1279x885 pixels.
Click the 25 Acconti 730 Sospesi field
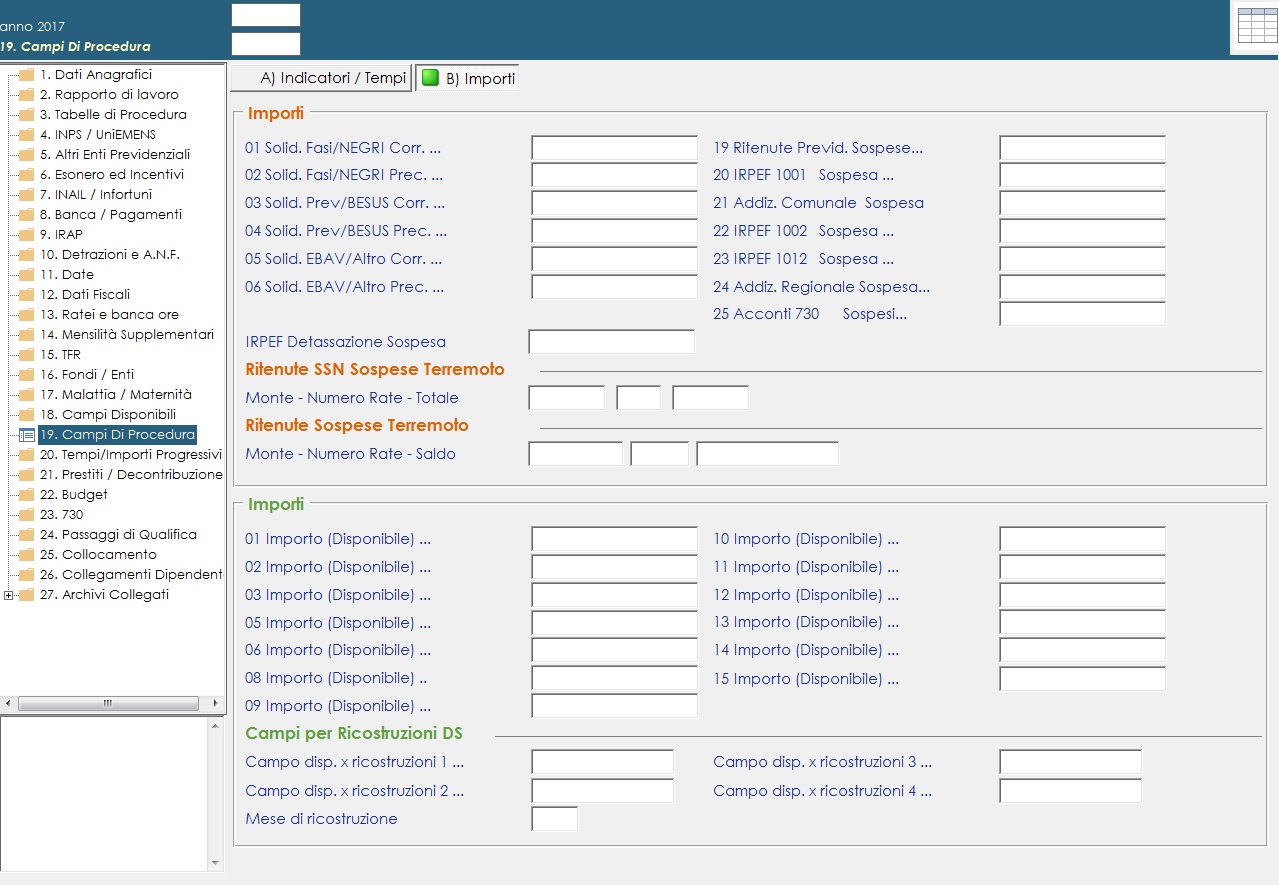click(x=1082, y=314)
